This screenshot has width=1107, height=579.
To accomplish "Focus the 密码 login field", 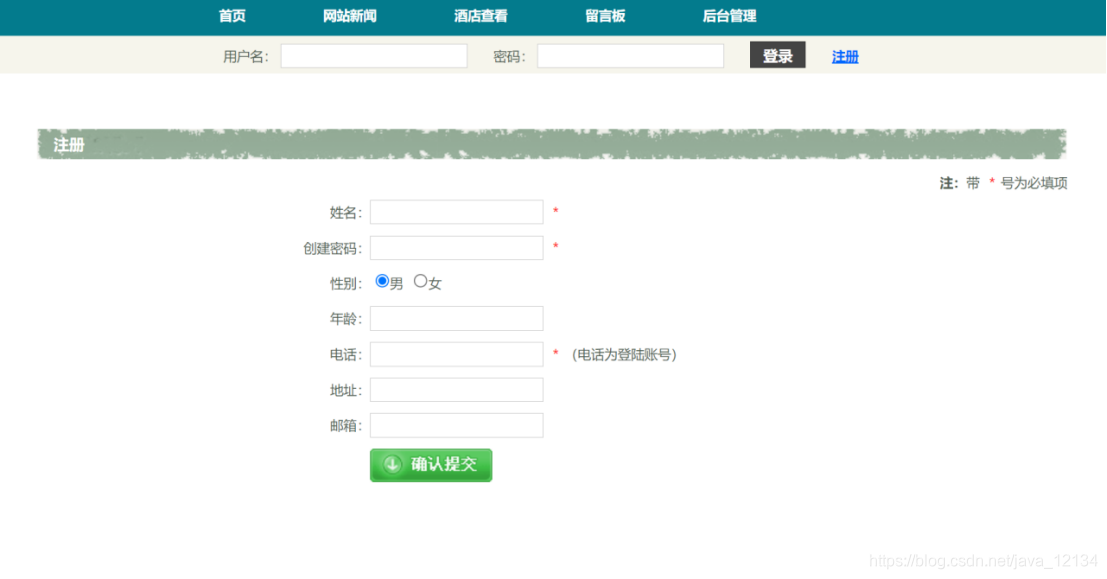I will (x=630, y=56).
